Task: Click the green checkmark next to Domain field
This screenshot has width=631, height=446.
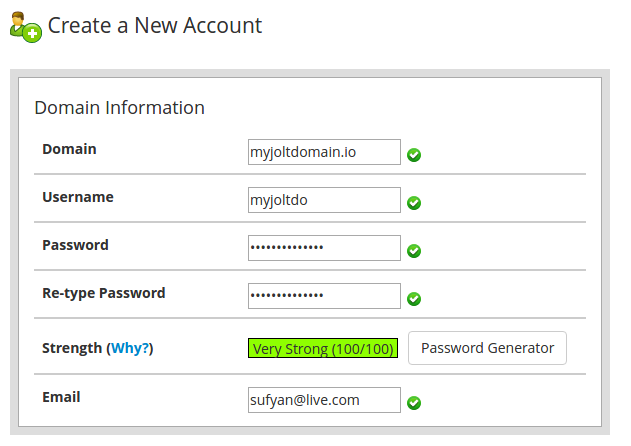Action: point(414,155)
